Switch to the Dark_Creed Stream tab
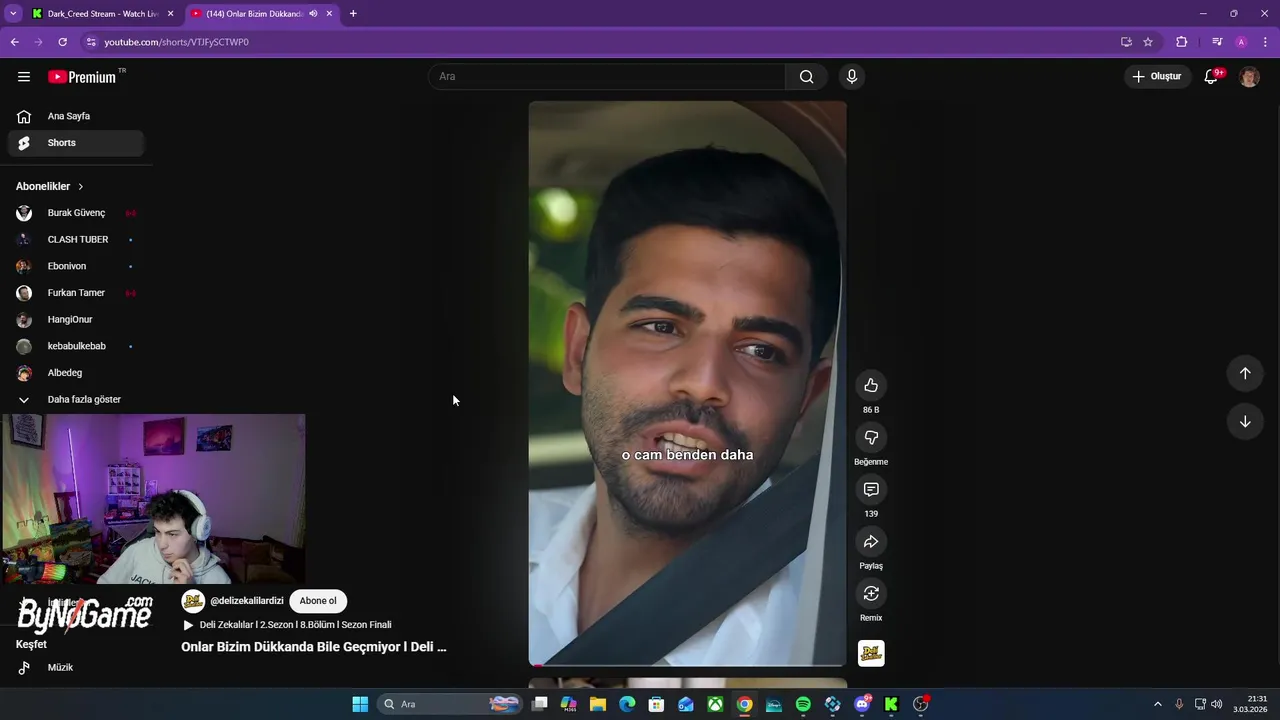 pos(103,14)
